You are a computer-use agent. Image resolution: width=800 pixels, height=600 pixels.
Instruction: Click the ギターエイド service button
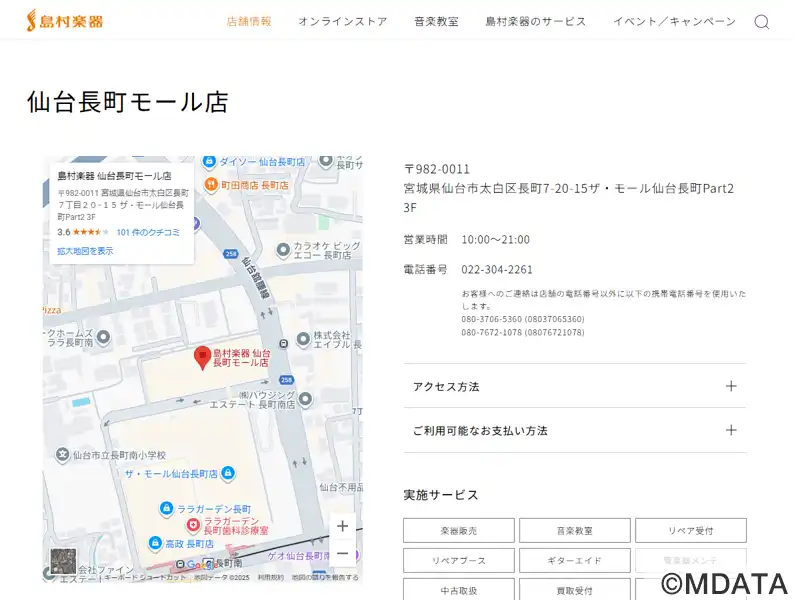(x=575, y=561)
